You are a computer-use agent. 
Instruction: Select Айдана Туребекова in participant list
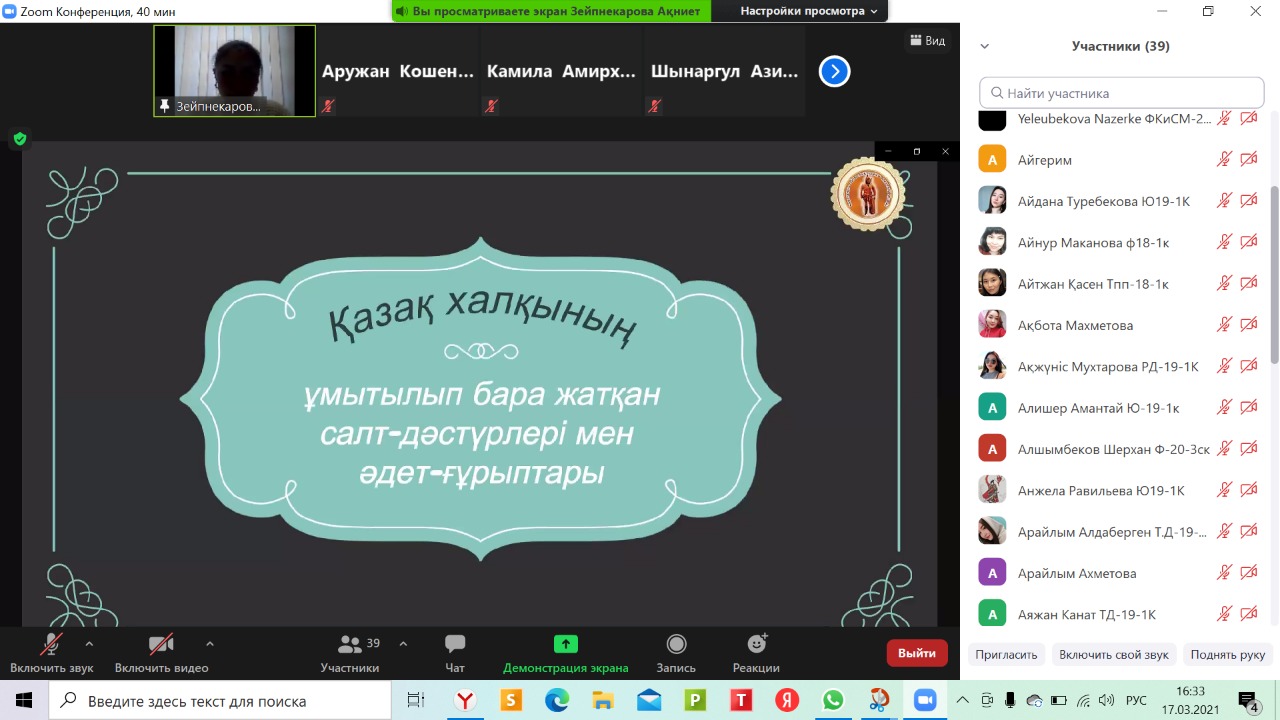(x=1103, y=201)
